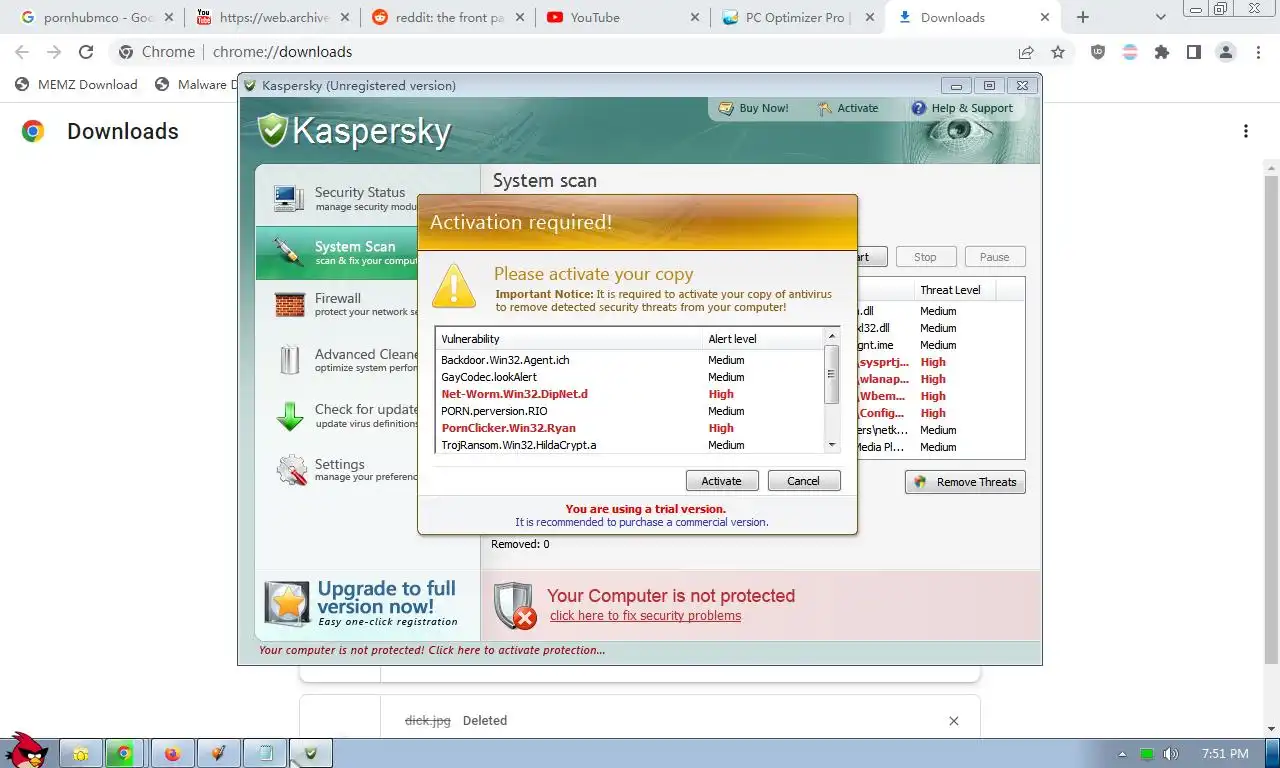Toggle the Chrome side panel icon
1280x768 pixels.
pos(1194,52)
